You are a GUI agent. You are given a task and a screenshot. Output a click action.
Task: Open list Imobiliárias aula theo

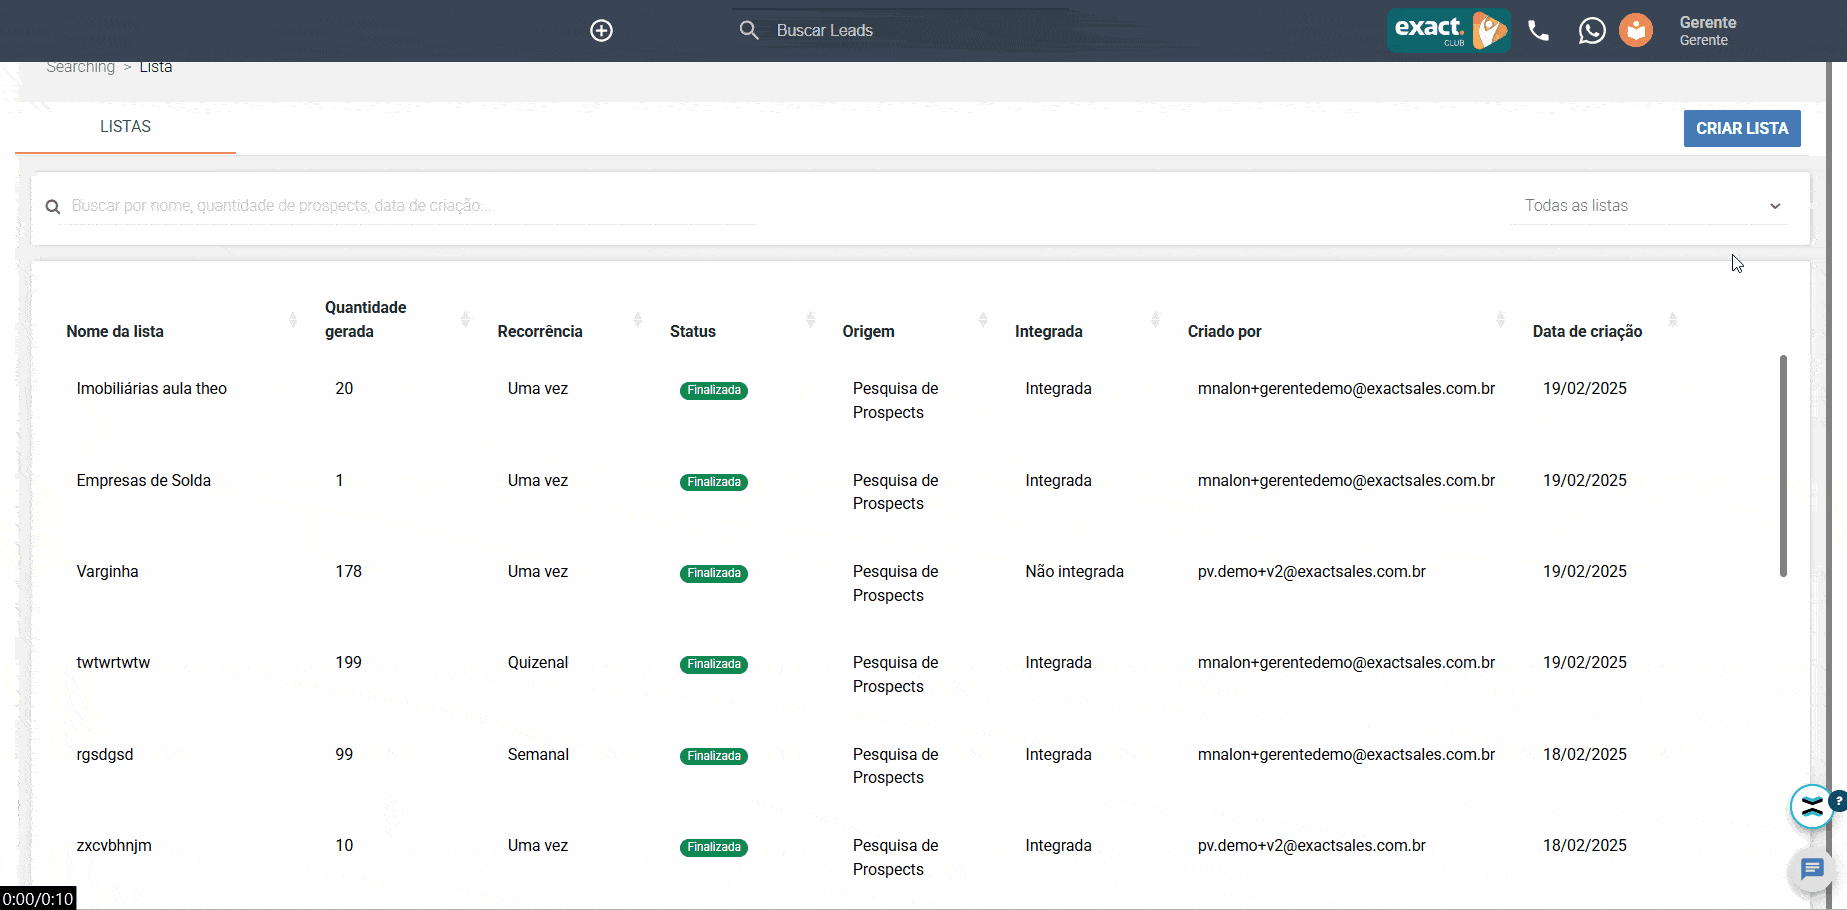tap(152, 389)
